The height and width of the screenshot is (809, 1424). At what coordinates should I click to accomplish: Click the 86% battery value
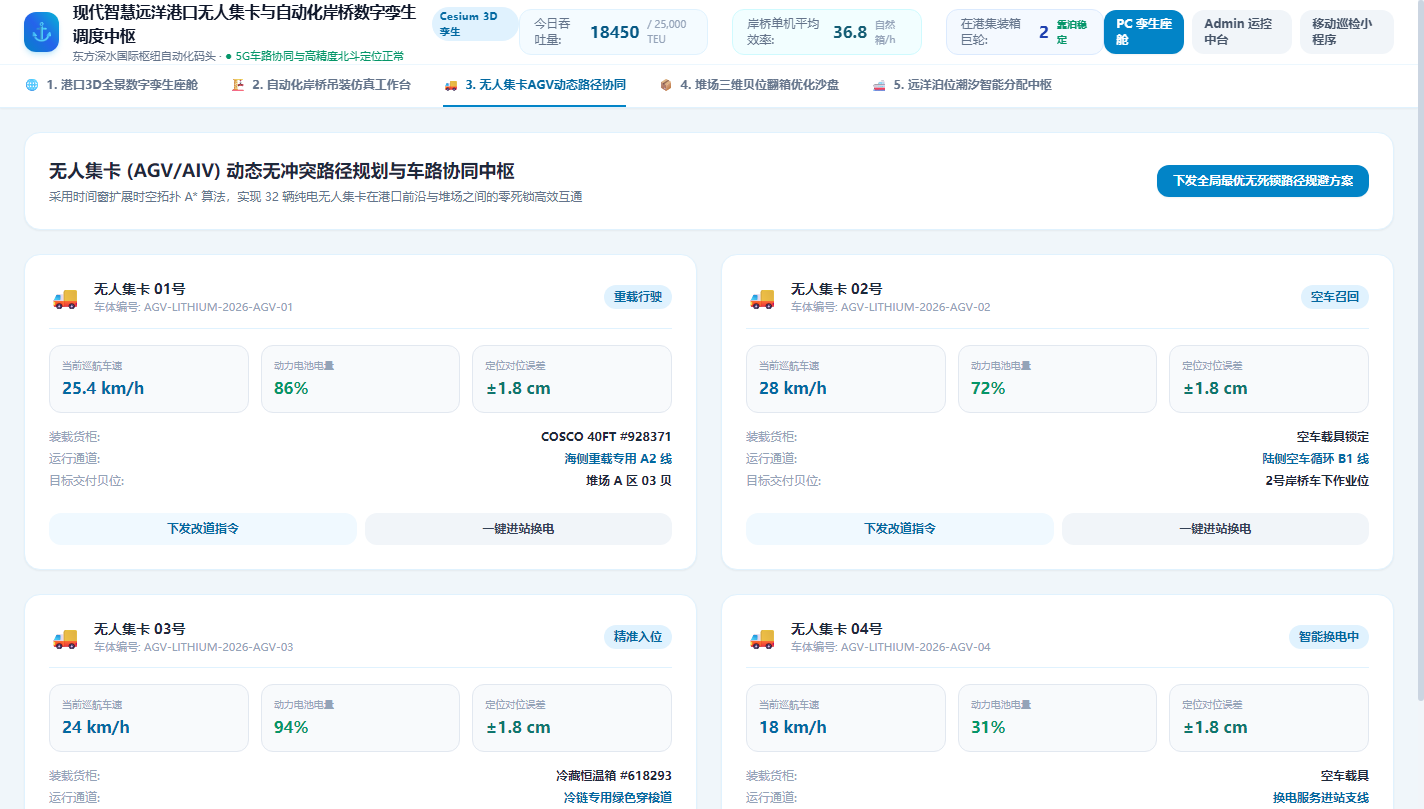tap(291, 388)
